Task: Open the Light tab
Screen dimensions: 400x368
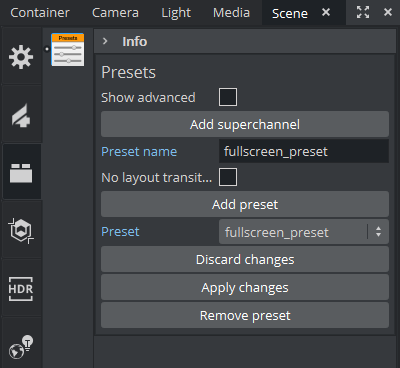Action: (176, 13)
